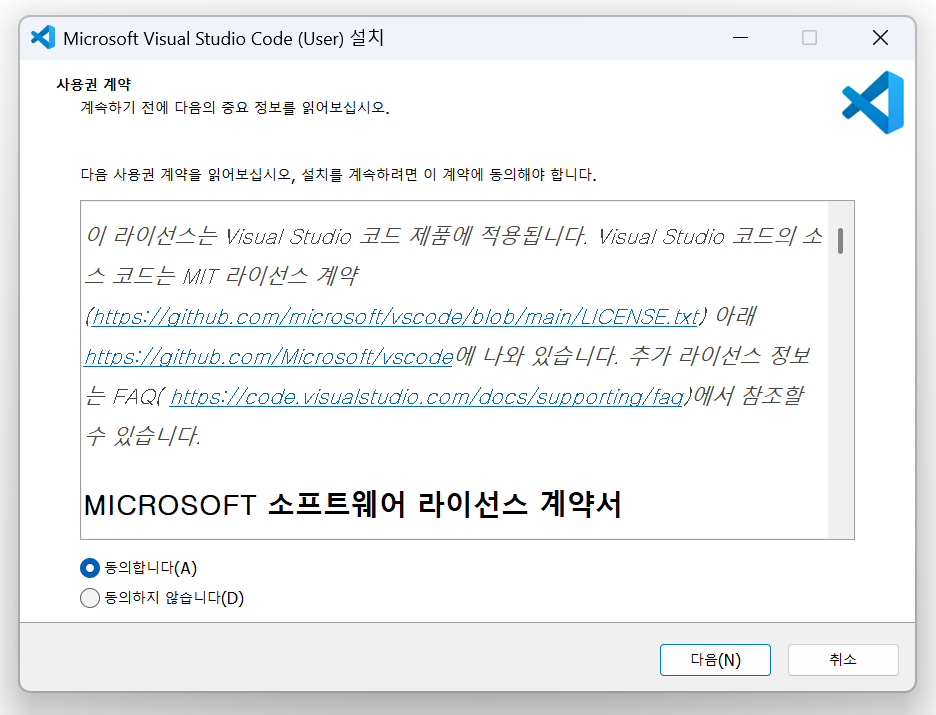
Task: Select the 동의합니다(A) radio button
Action: (x=90, y=568)
